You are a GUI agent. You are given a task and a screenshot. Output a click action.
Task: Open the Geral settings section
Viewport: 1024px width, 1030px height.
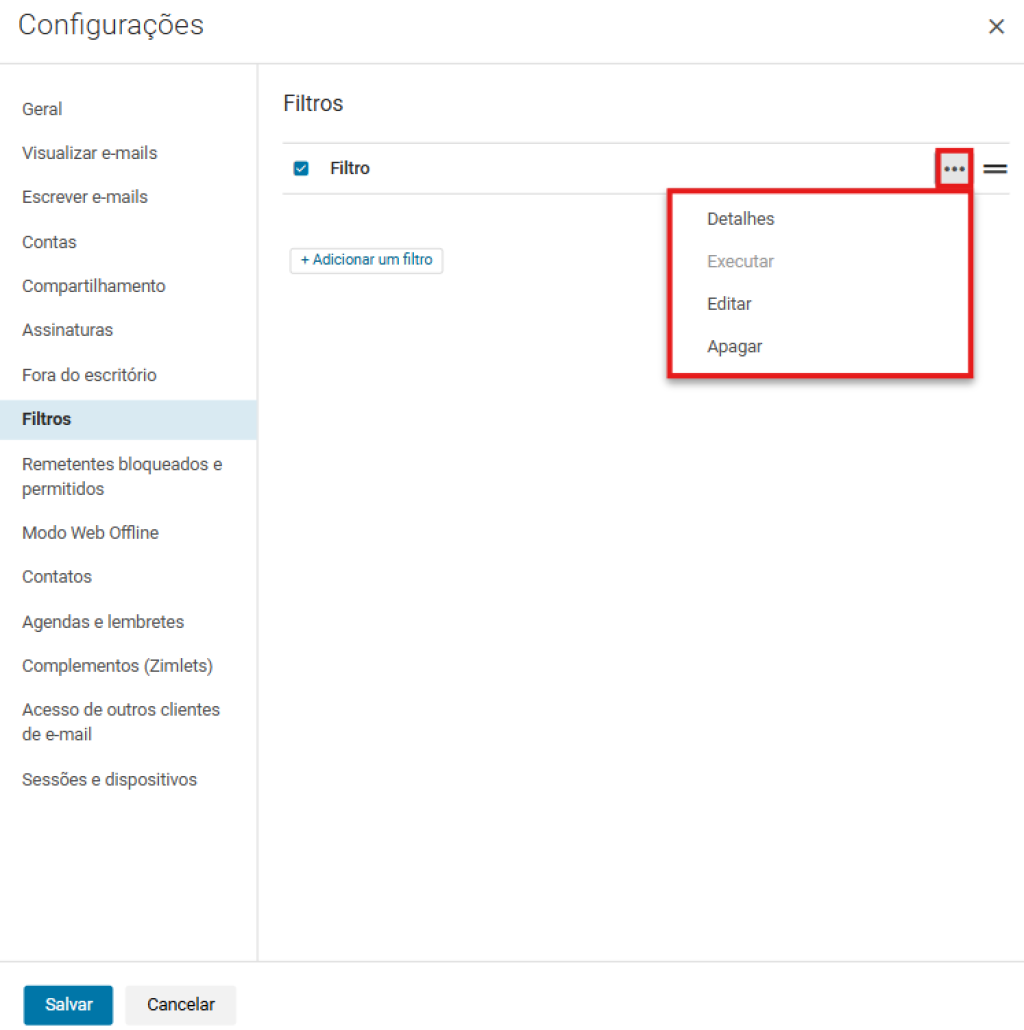click(x=42, y=109)
